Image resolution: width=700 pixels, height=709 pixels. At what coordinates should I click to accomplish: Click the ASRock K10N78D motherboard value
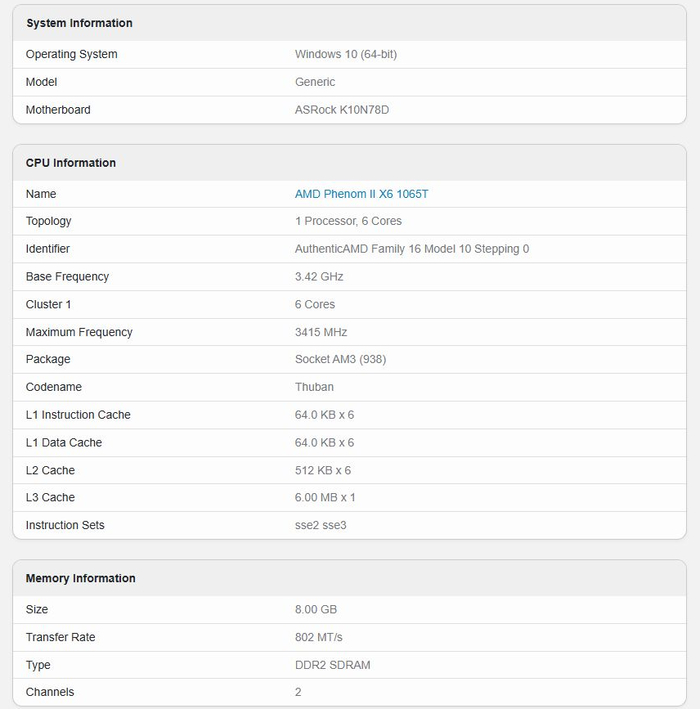point(342,110)
